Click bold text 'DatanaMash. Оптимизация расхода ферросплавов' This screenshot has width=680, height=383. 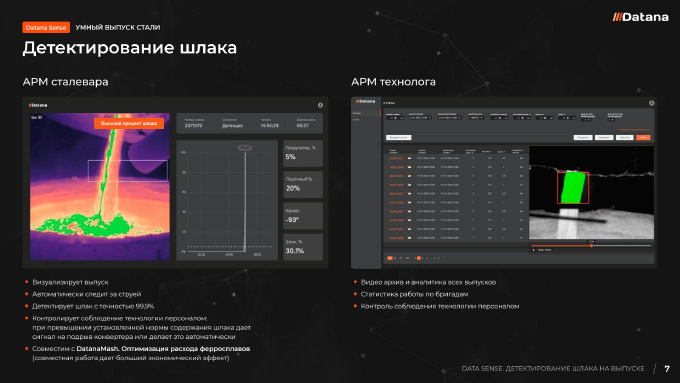pyautogui.click(x=163, y=349)
